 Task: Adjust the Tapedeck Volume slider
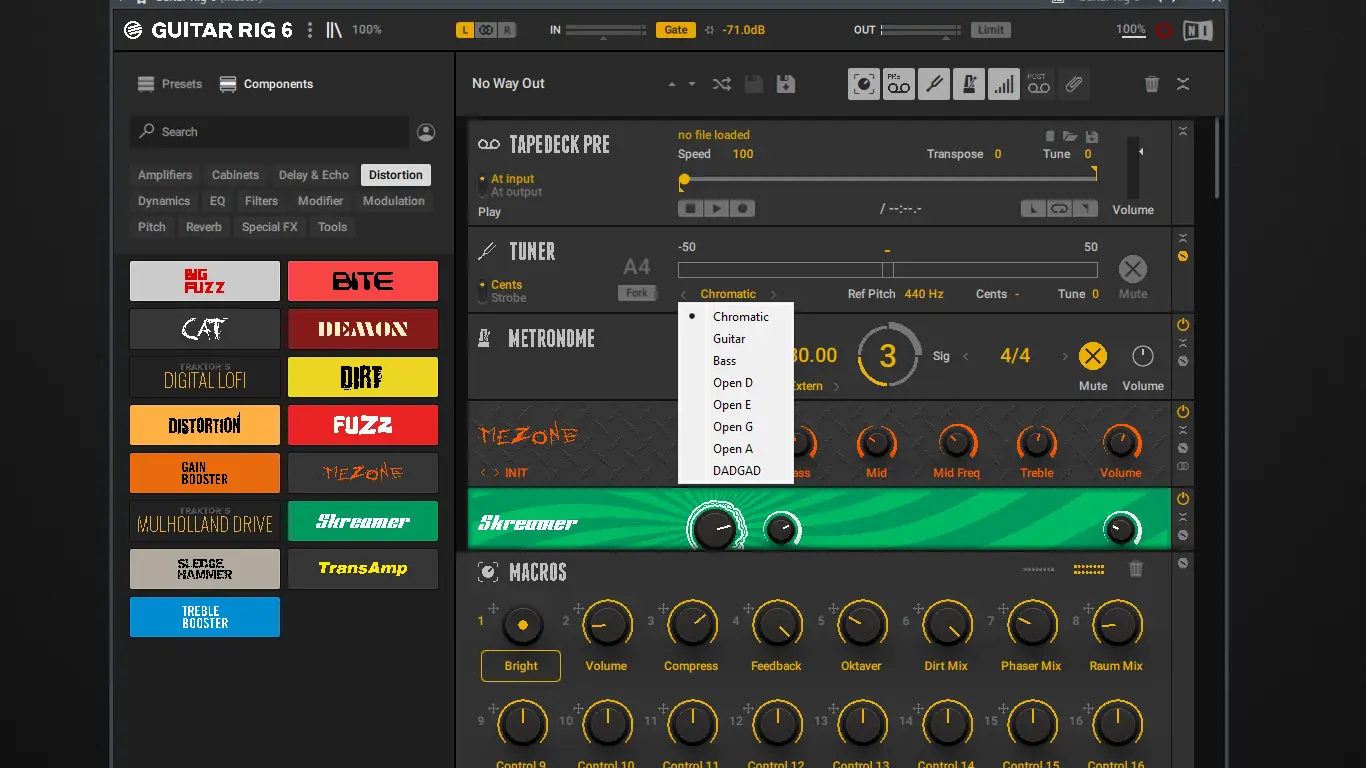[1133, 168]
